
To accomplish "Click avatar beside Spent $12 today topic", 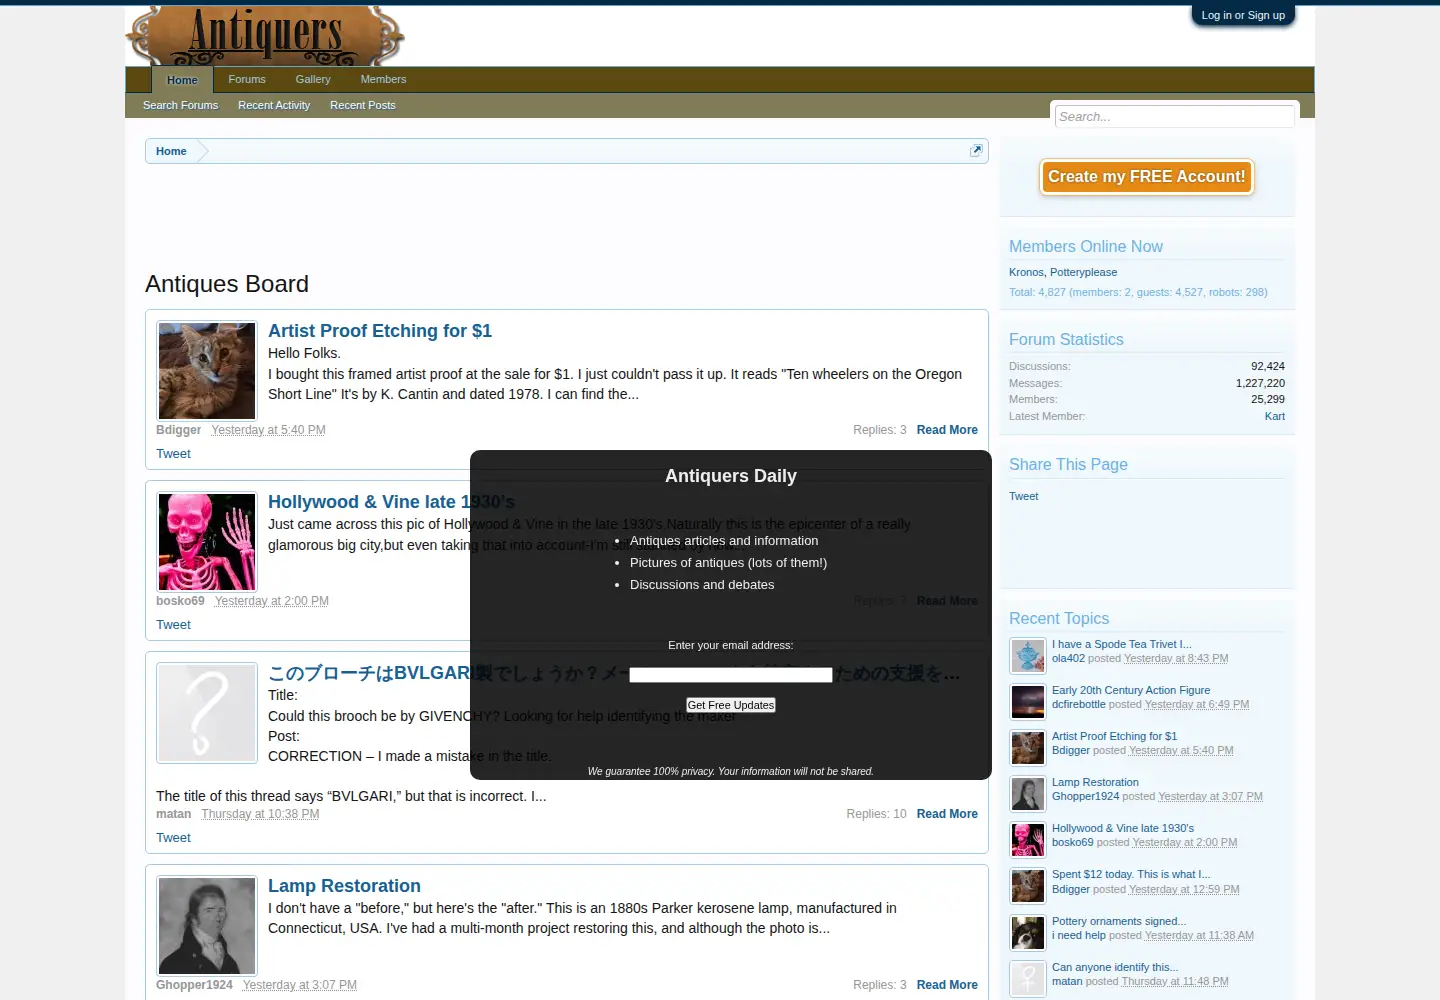I will (1027, 885).
